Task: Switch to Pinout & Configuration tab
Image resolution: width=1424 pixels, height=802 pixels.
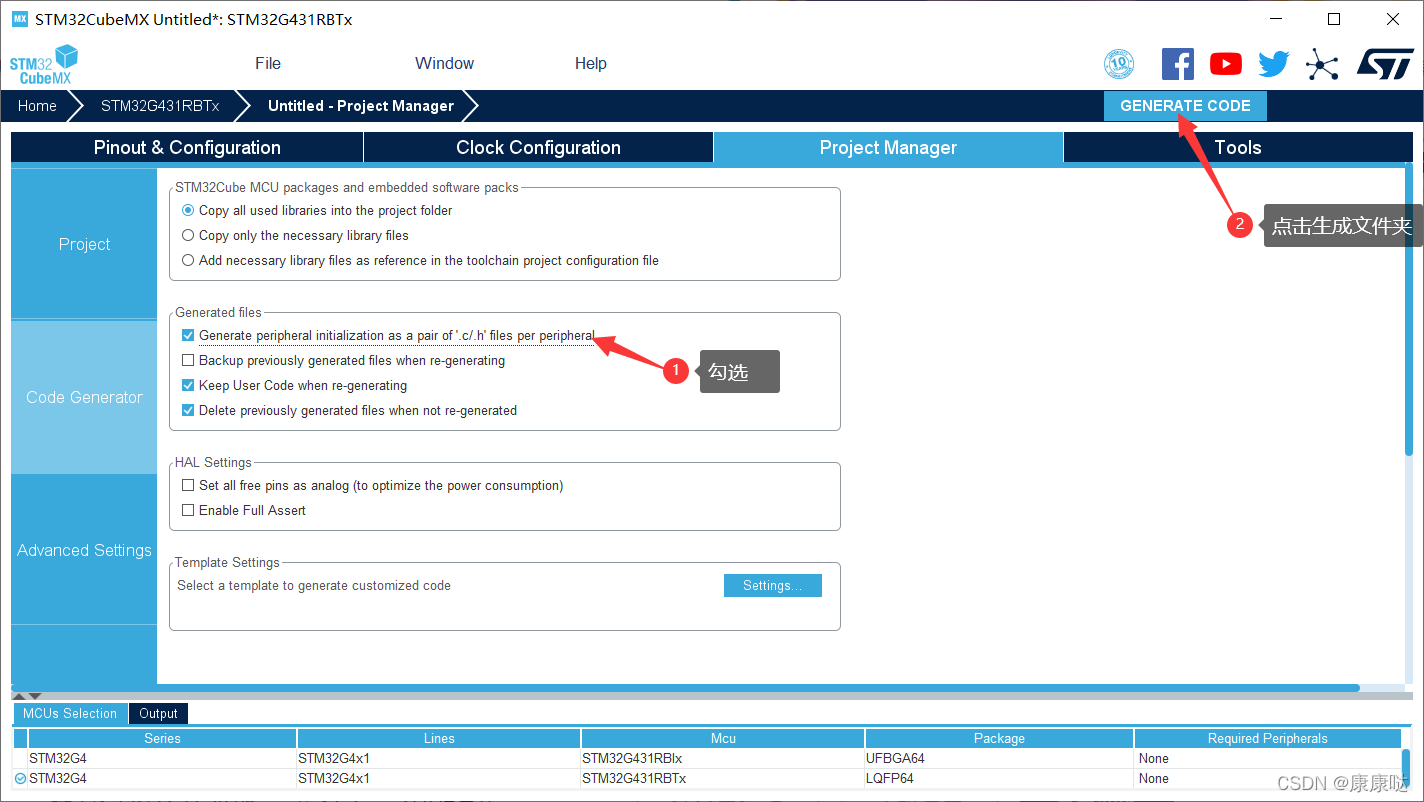Action: pyautogui.click(x=187, y=147)
